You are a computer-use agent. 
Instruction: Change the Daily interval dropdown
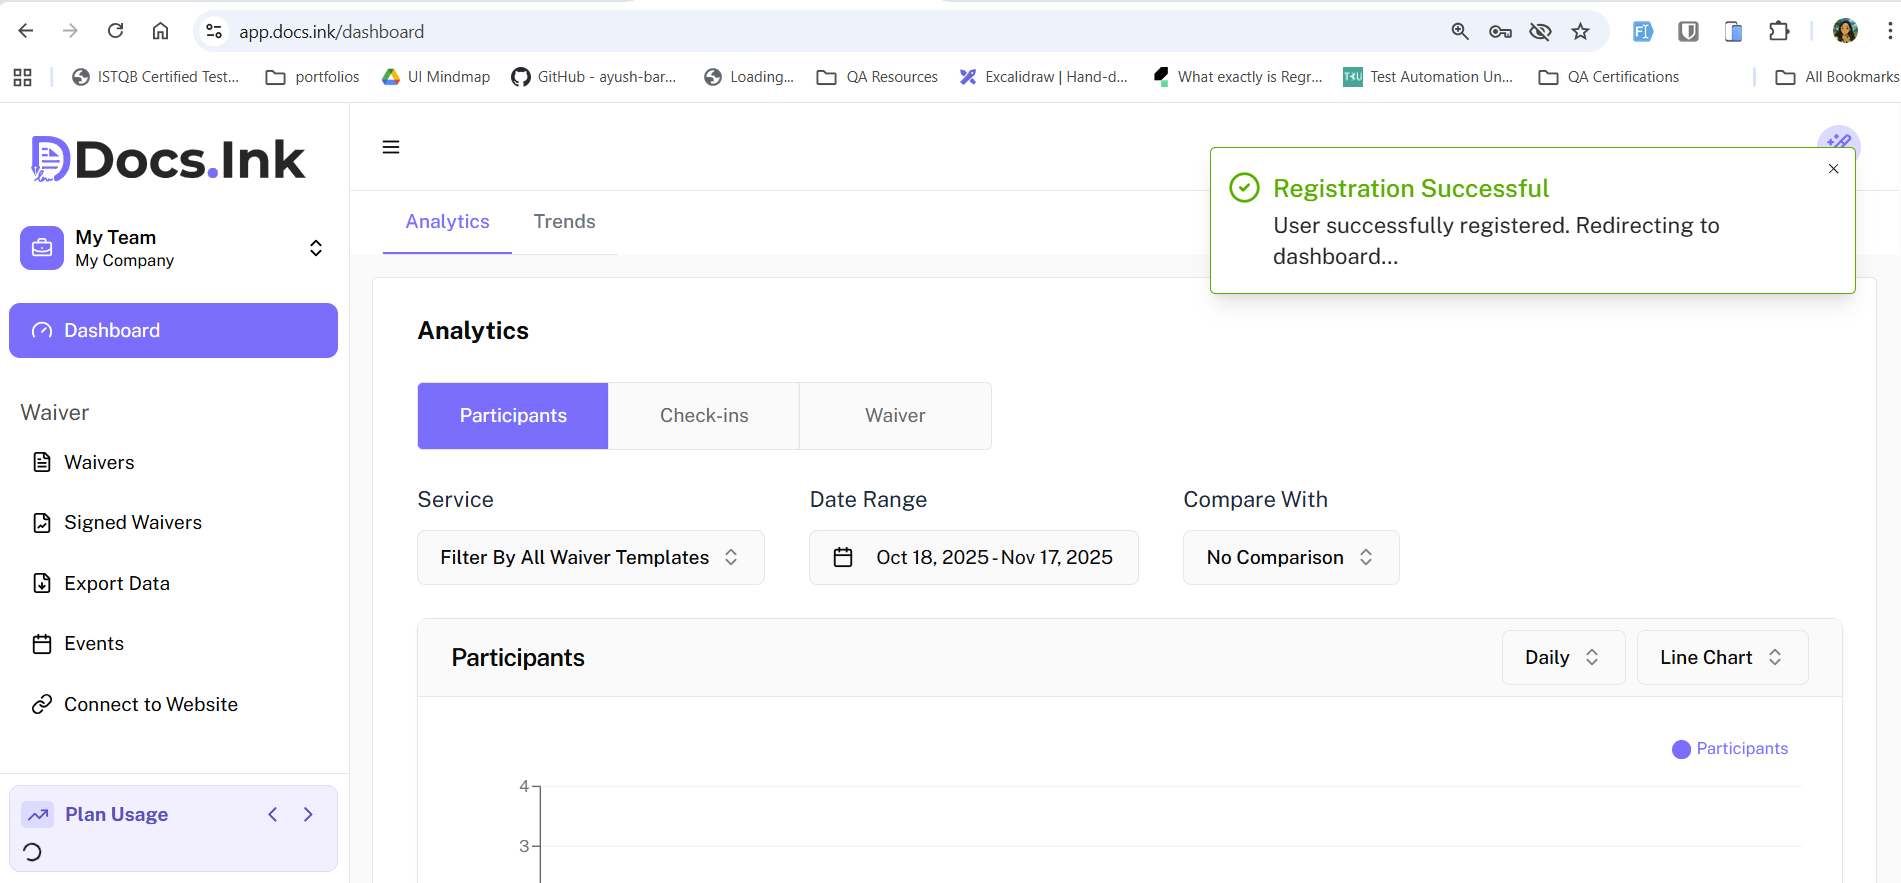(1562, 658)
